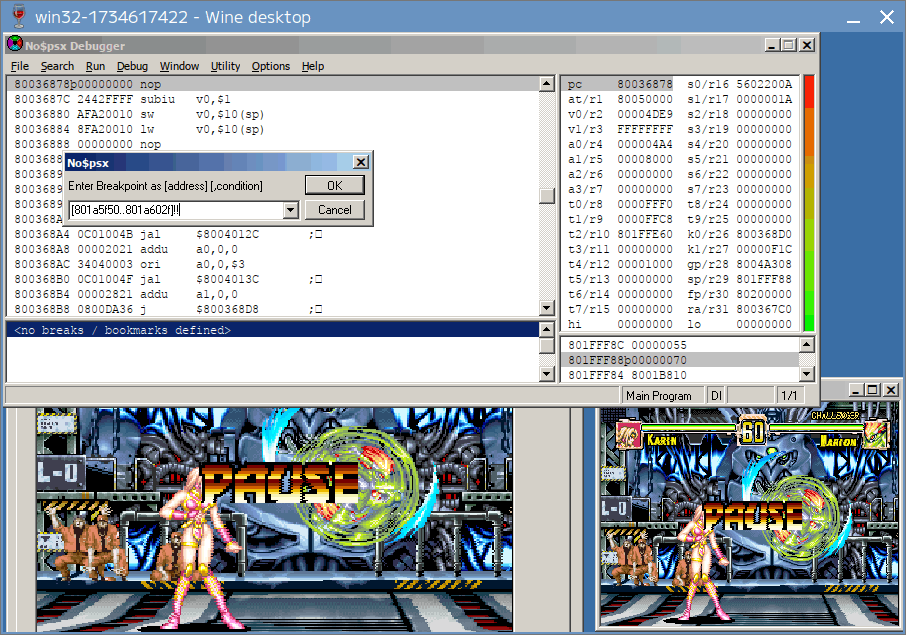906x635 pixels.
Task: Click the ra/r31 register value 800367C0
Action: [764, 309]
